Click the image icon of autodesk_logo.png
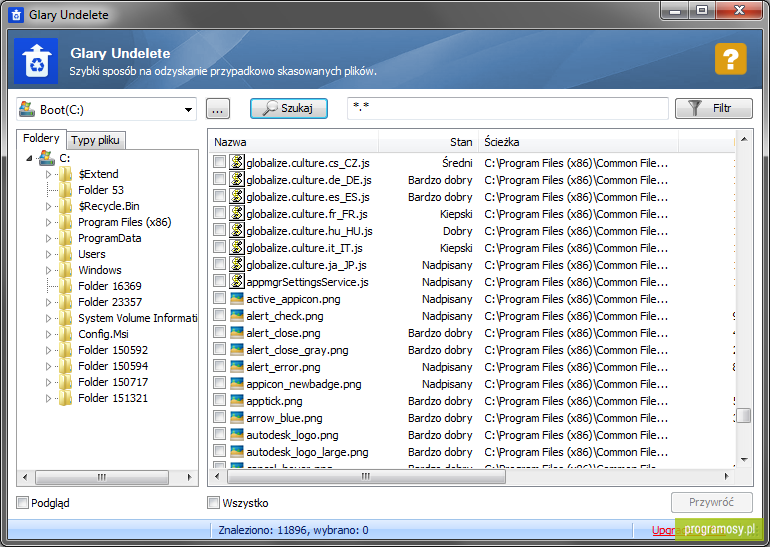The image size is (770, 547). point(237,435)
